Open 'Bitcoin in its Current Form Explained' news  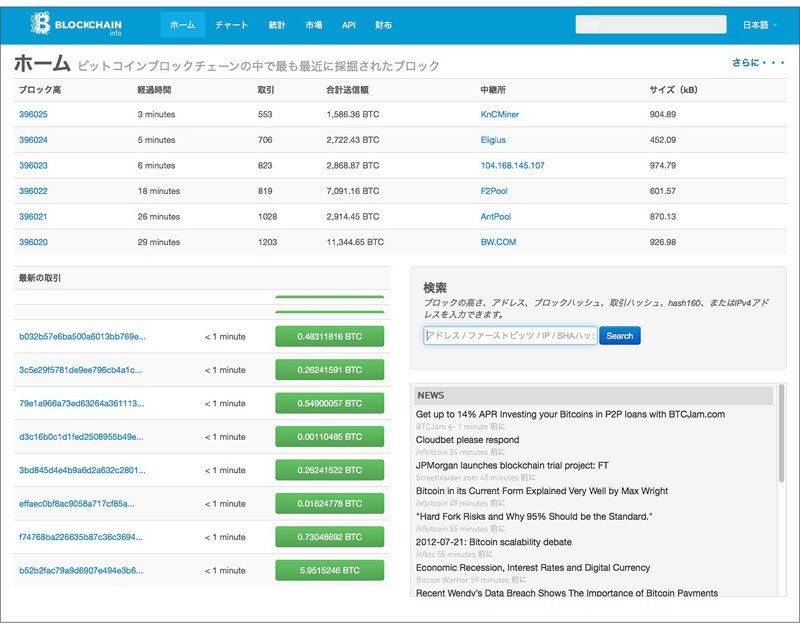[x=542, y=491]
